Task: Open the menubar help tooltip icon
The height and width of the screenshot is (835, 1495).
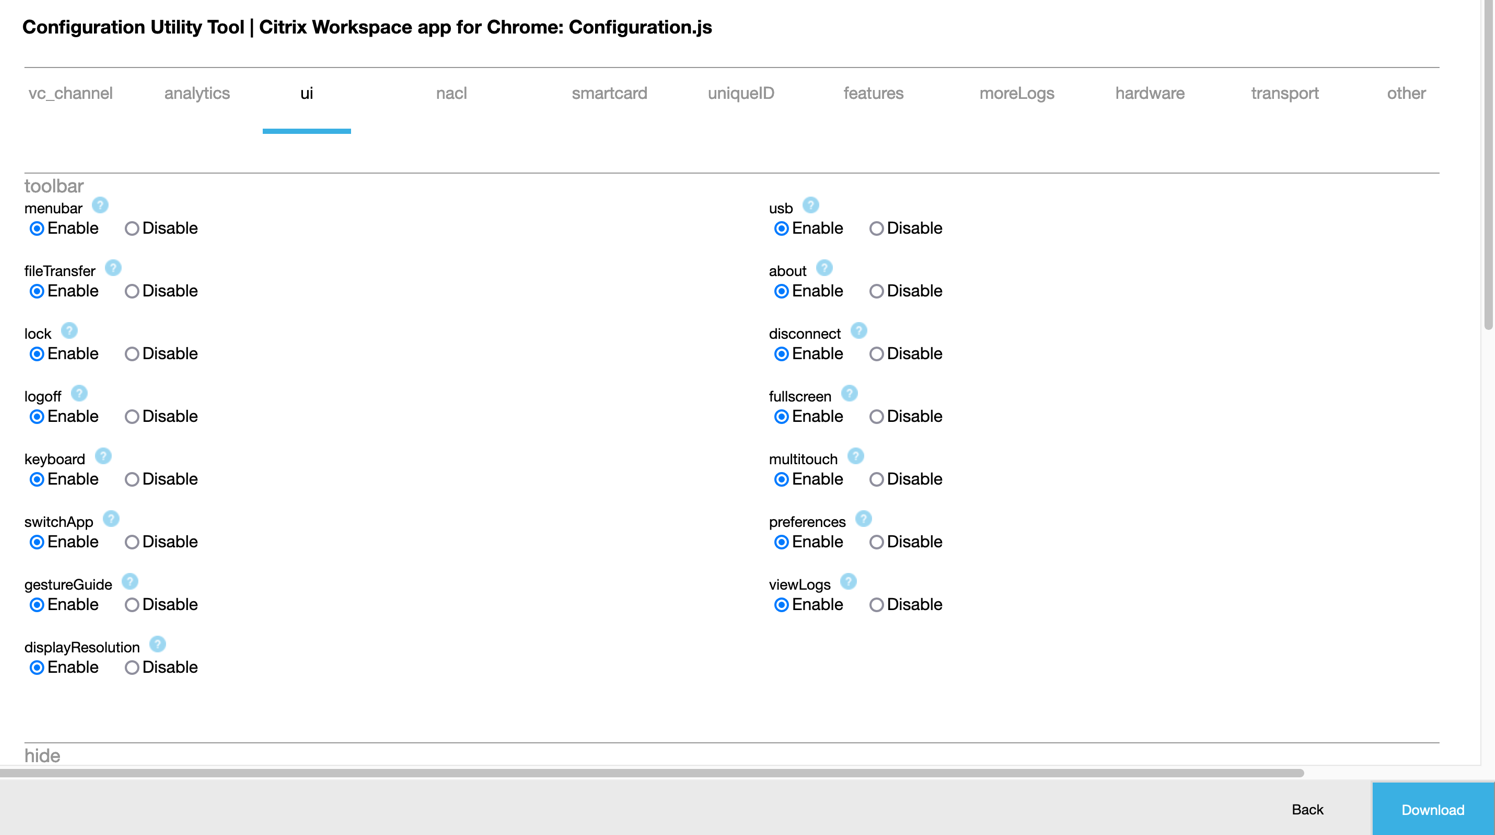Action: pos(99,205)
